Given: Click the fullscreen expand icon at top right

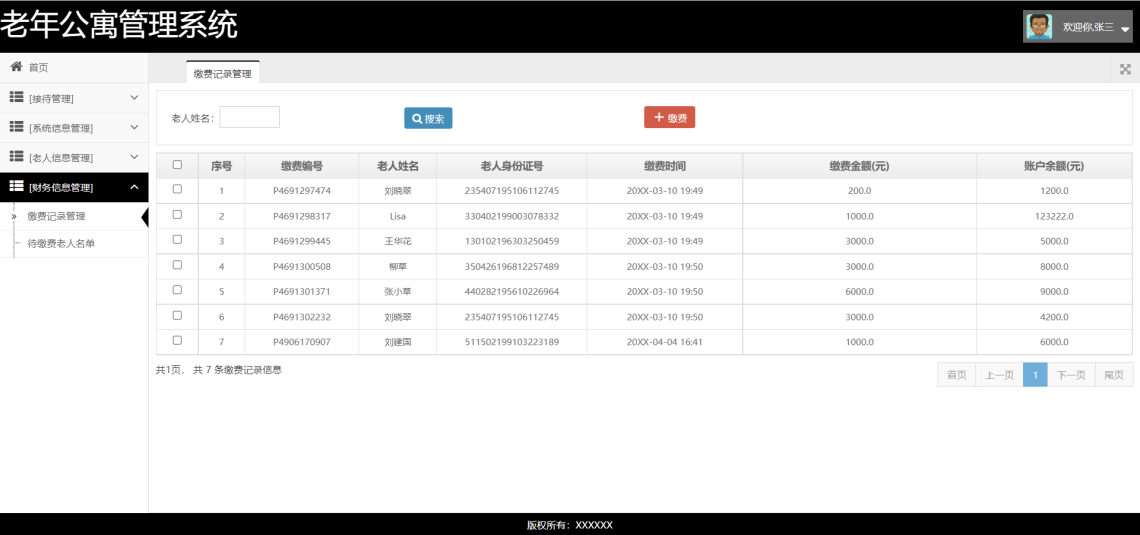Looking at the screenshot, I should click(1125, 69).
